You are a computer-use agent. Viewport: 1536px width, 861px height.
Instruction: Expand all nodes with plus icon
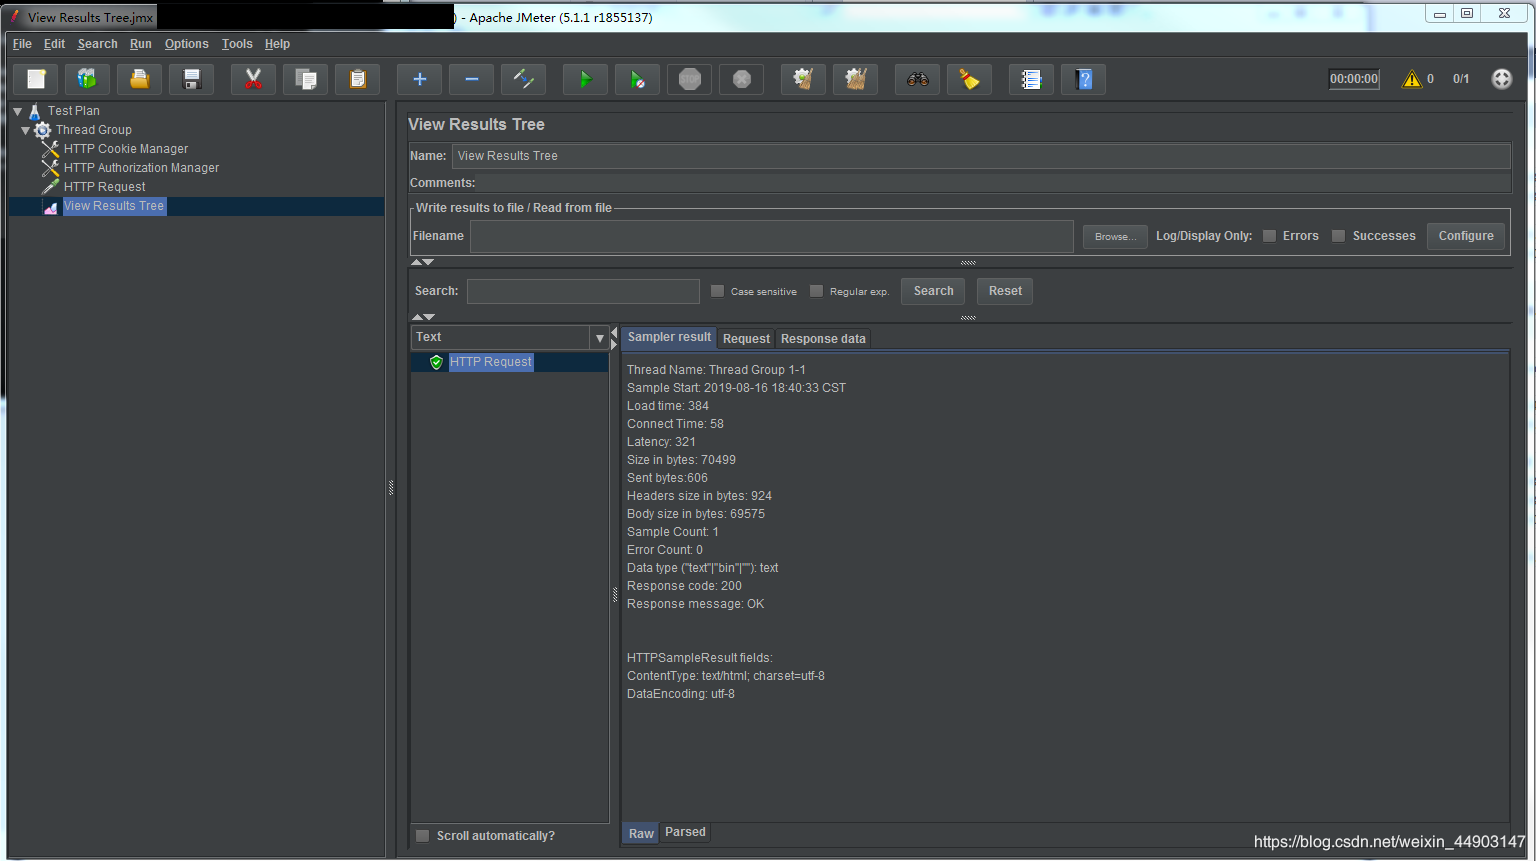point(420,79)
